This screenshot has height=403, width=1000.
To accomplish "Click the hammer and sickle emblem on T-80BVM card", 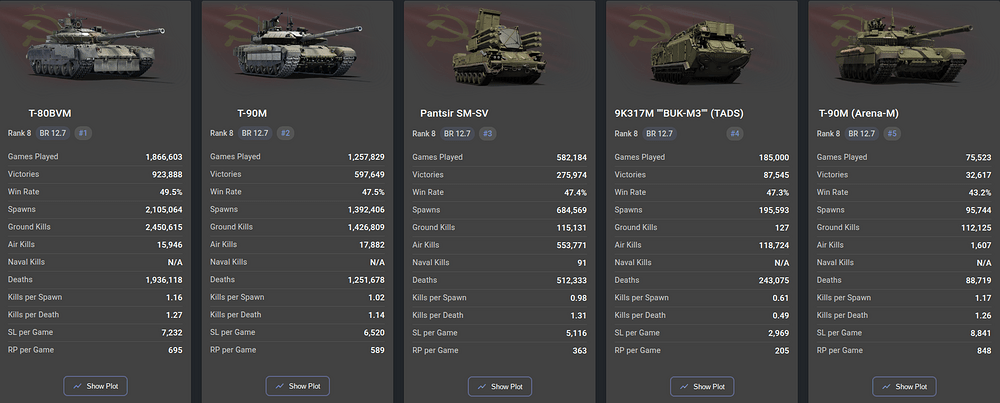I will (36, 31).
